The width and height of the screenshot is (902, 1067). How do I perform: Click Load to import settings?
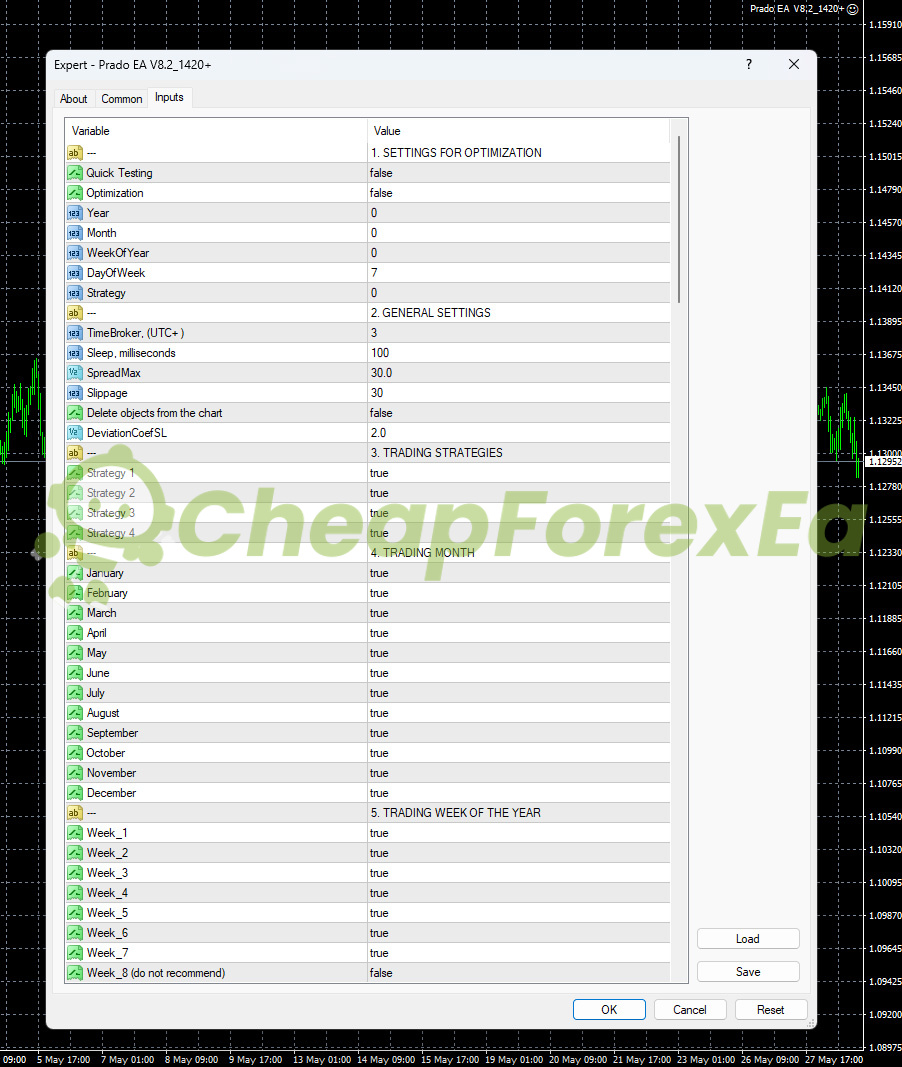[748, 939]
